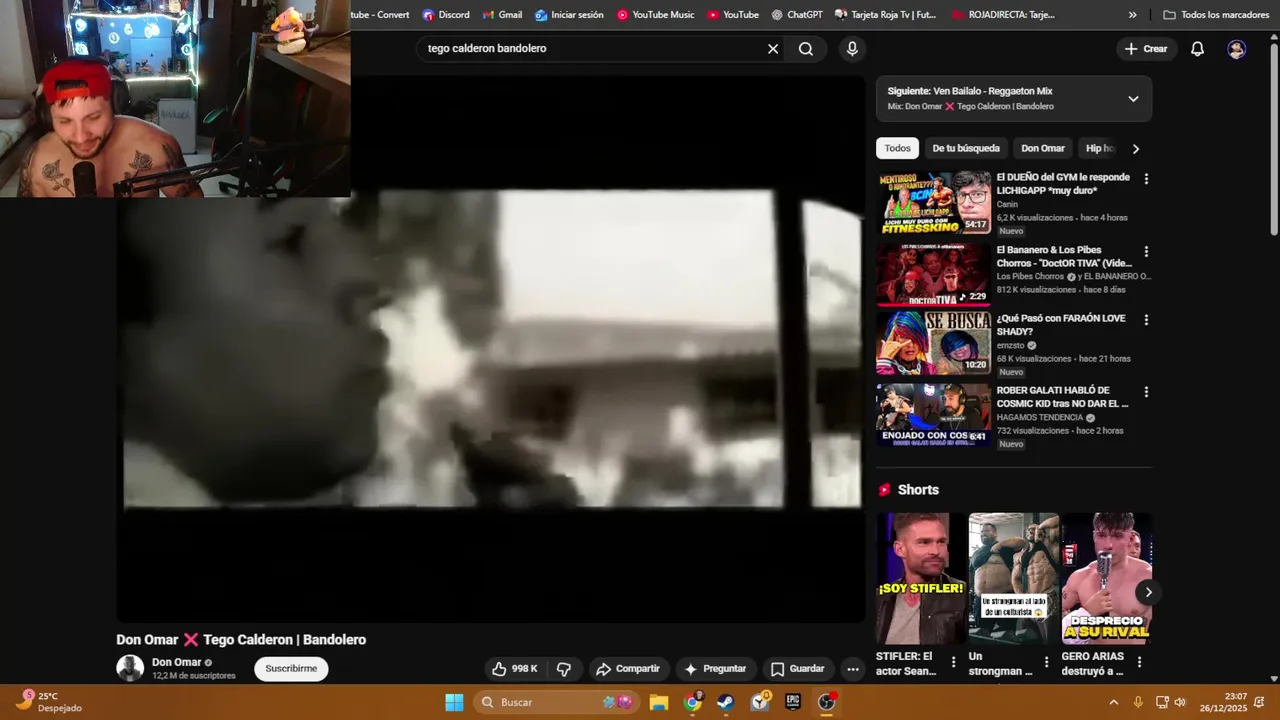
Task: Open options for GERO ARIAS short
Action: tap(1139, 662)
